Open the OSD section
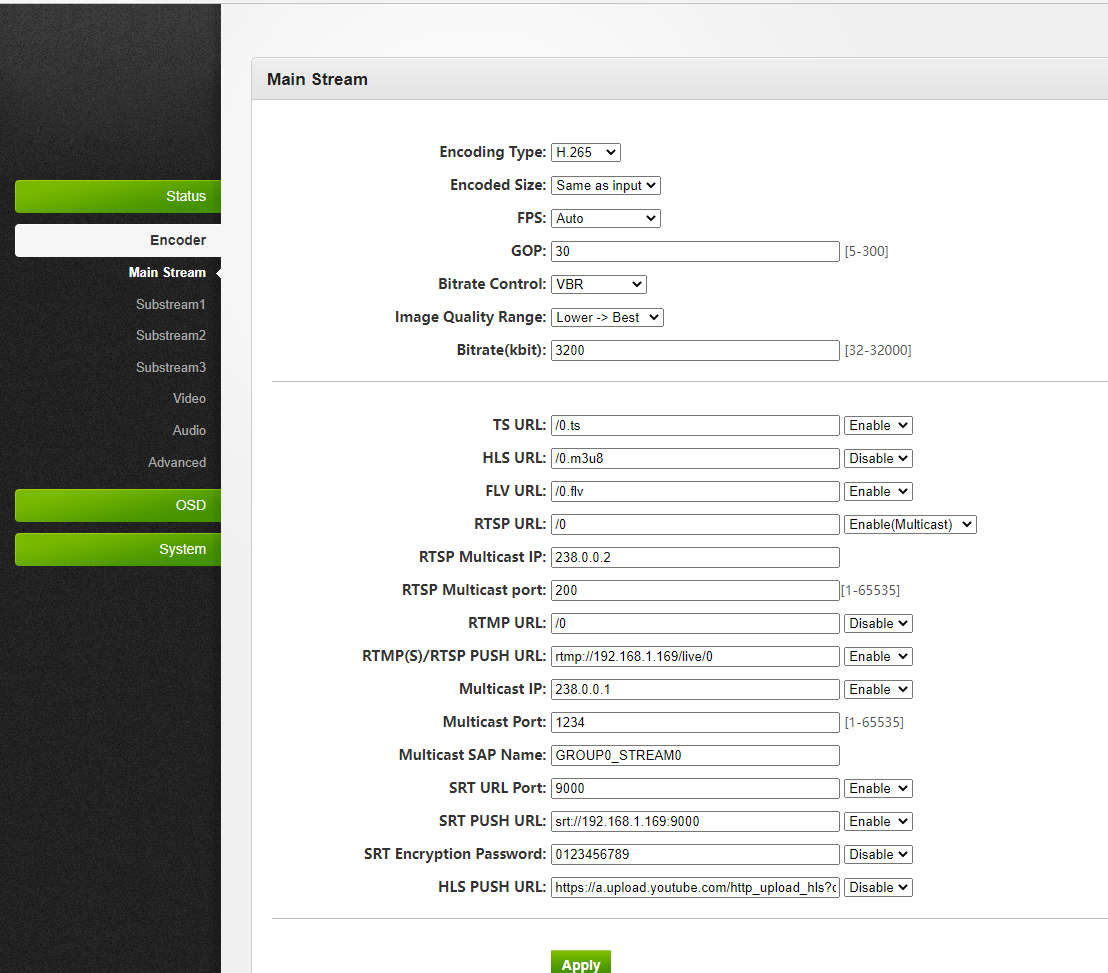The height and width of the screenshot is (973, 1108). coord(118,505)
